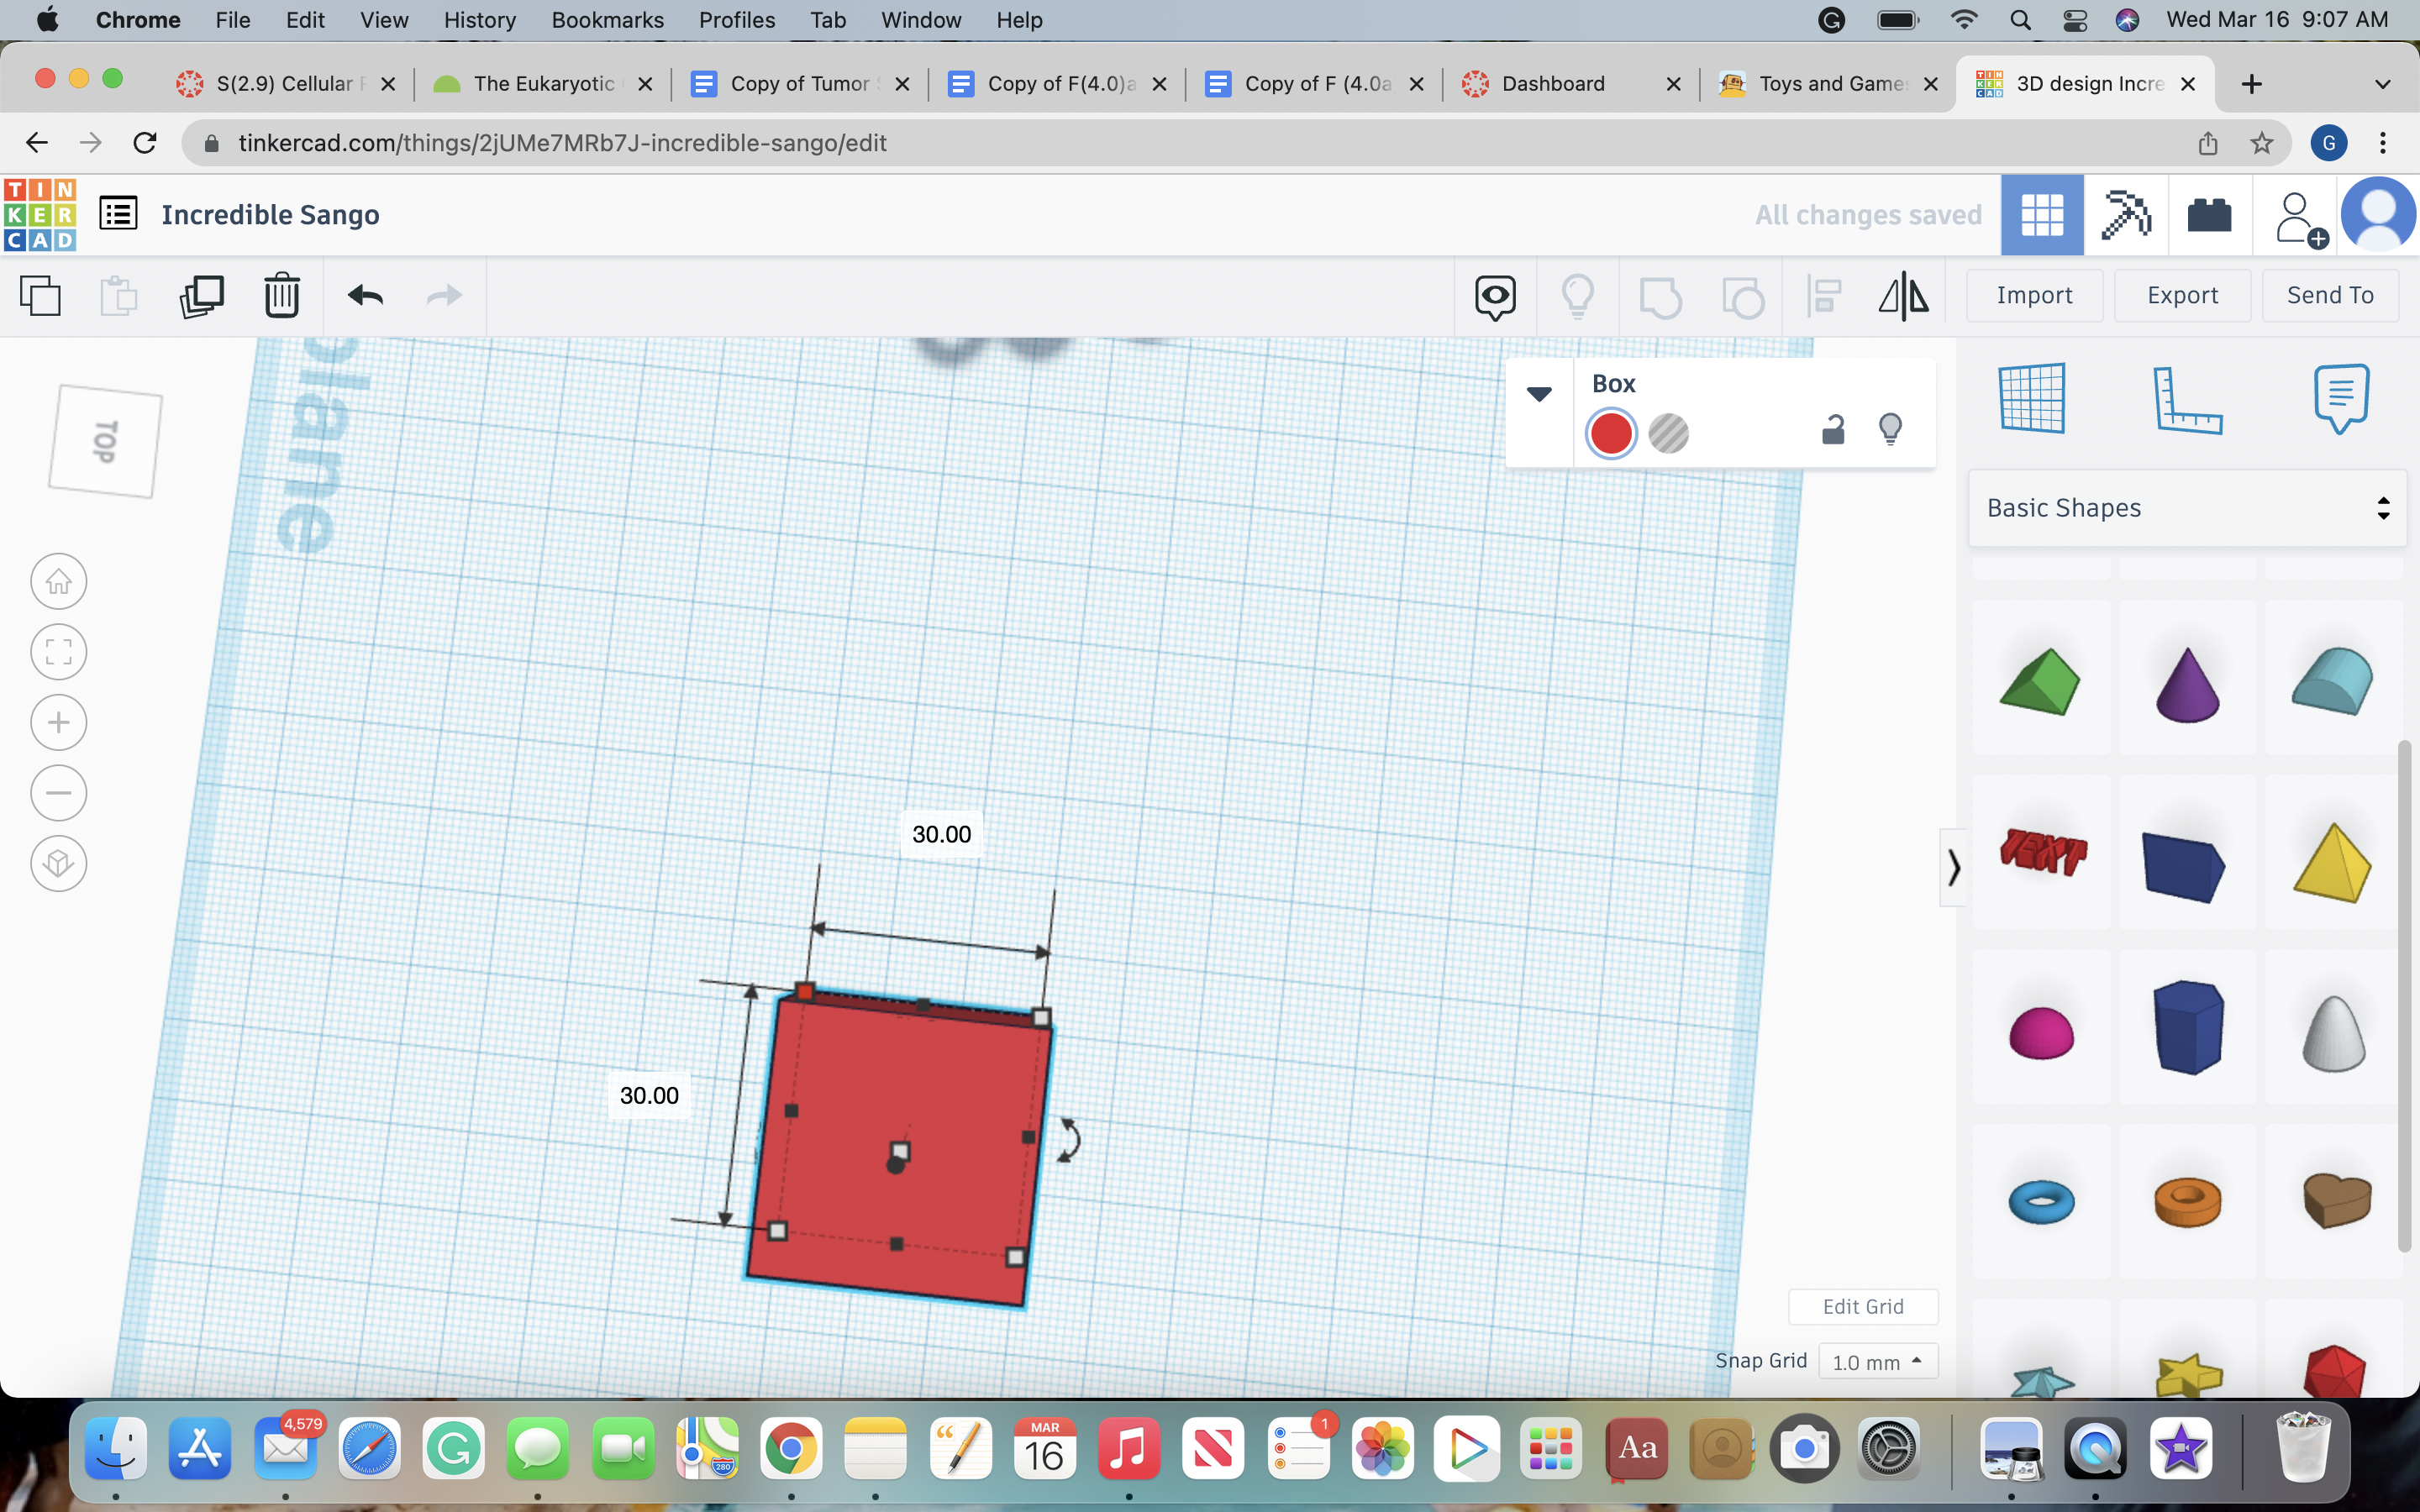Viewport: 2420px width, 1512px height.
Task: Select the Workplane tool icon
Action: [x=2031, y=398]
